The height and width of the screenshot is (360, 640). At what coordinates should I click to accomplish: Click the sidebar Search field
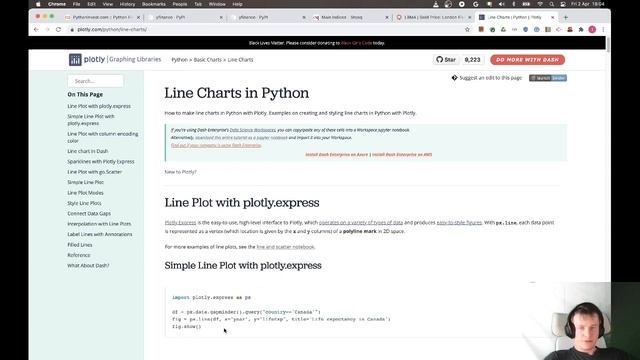pyautogui.click(x=96, y=81)
